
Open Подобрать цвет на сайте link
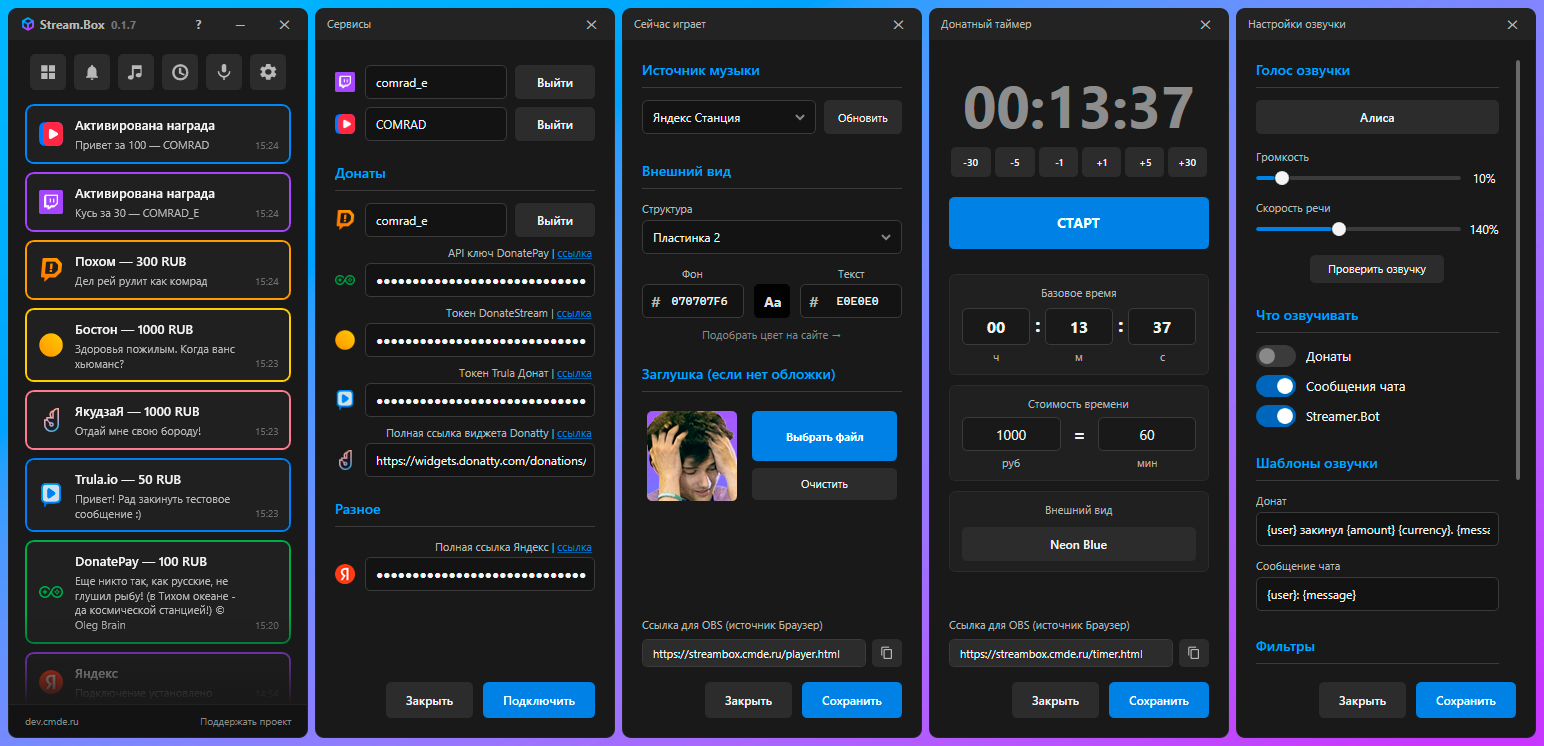(772, 335)
